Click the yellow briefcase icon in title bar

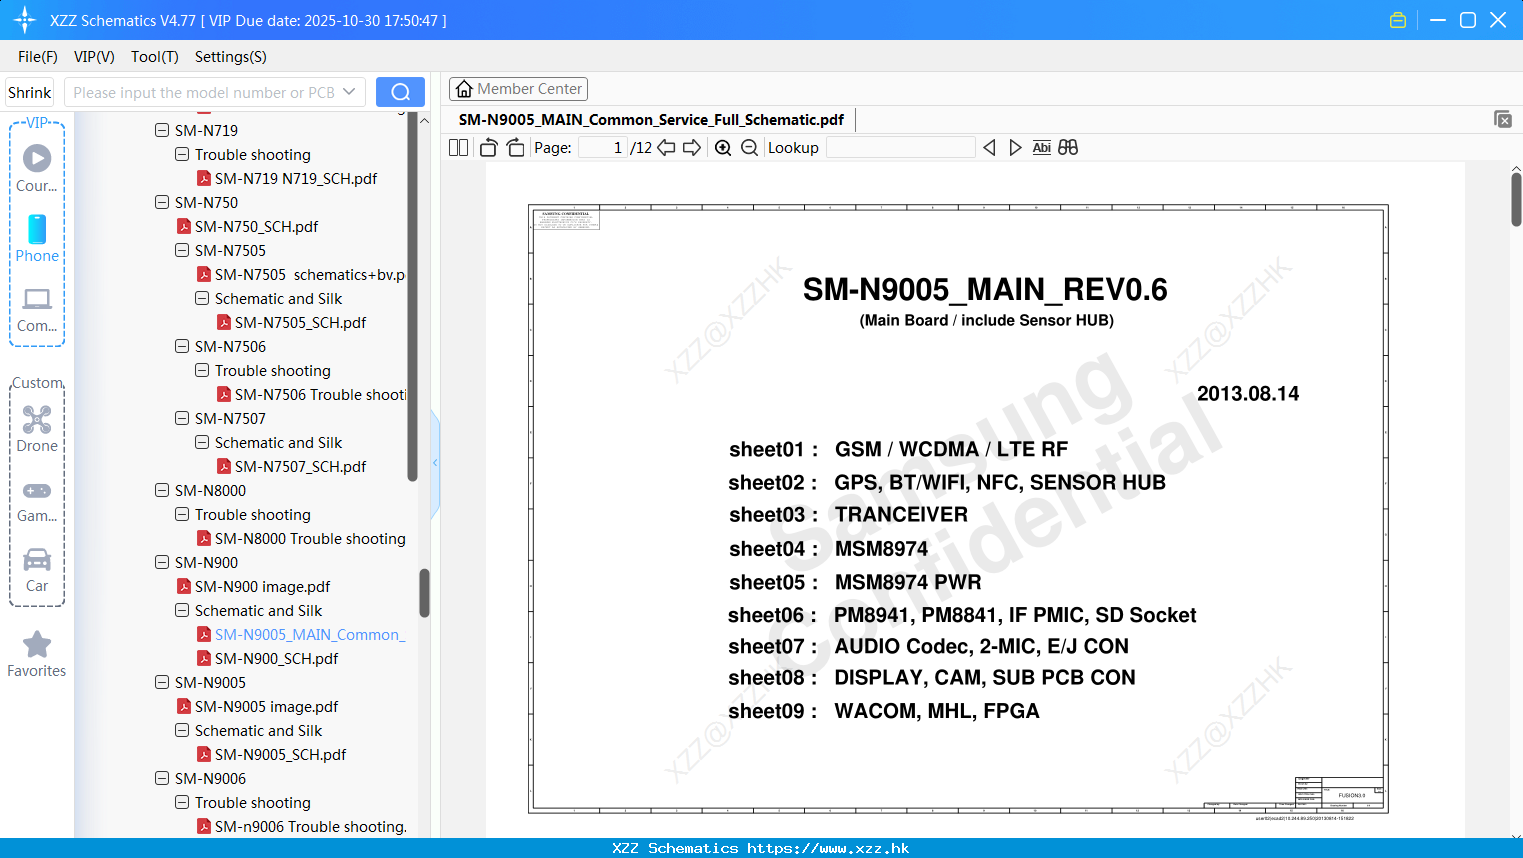pos(1398,20)
